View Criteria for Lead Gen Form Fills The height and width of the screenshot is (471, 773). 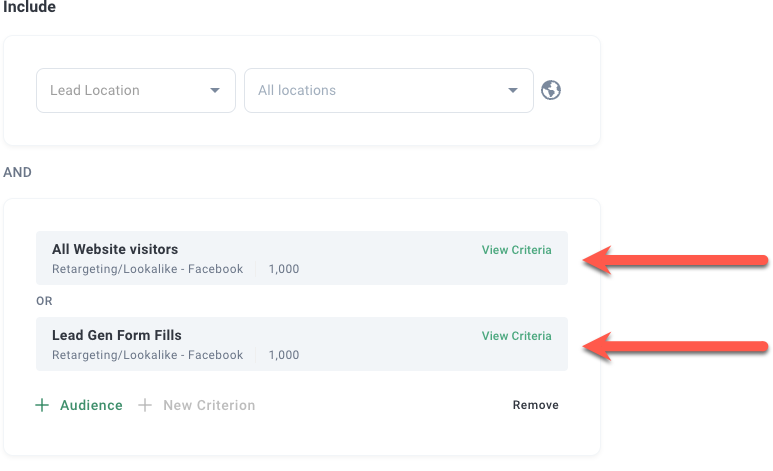tap(516, 336)
